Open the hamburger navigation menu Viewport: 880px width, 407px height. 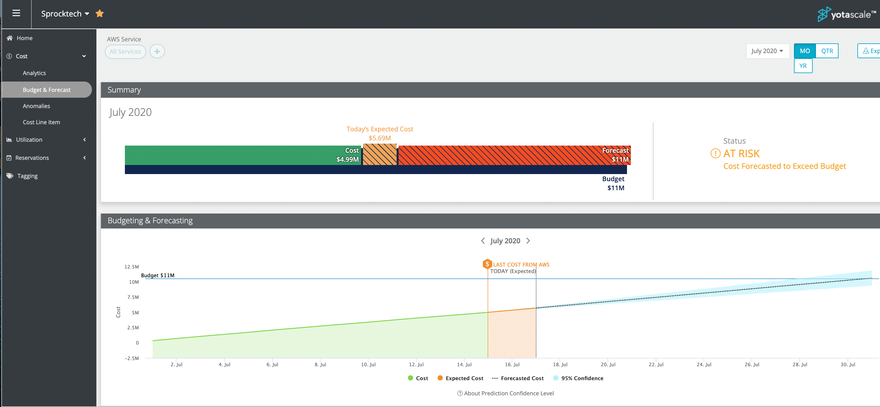[16, 14]
